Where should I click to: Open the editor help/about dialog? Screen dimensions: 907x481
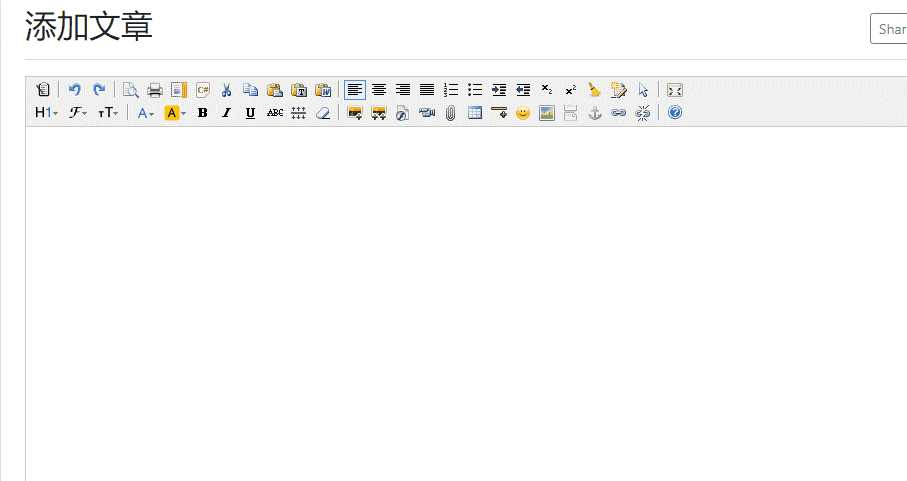(674, 113)
